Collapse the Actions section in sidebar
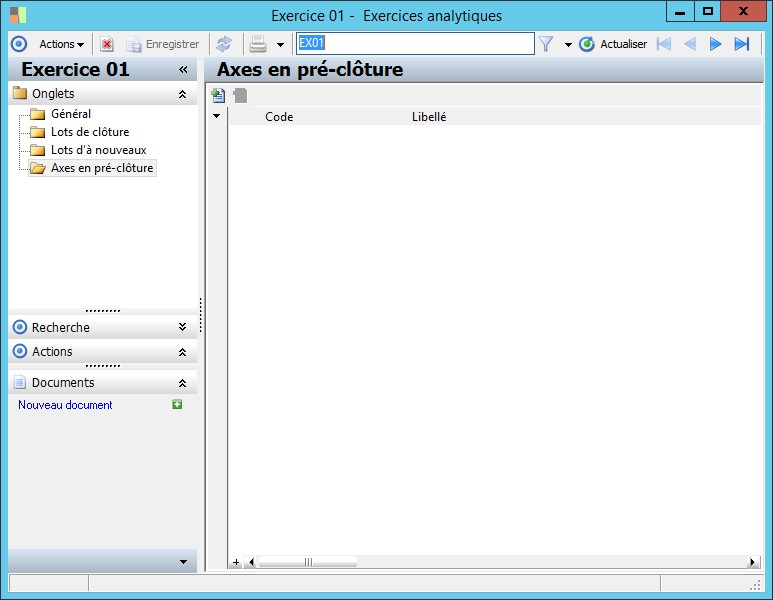 point(182,352)
